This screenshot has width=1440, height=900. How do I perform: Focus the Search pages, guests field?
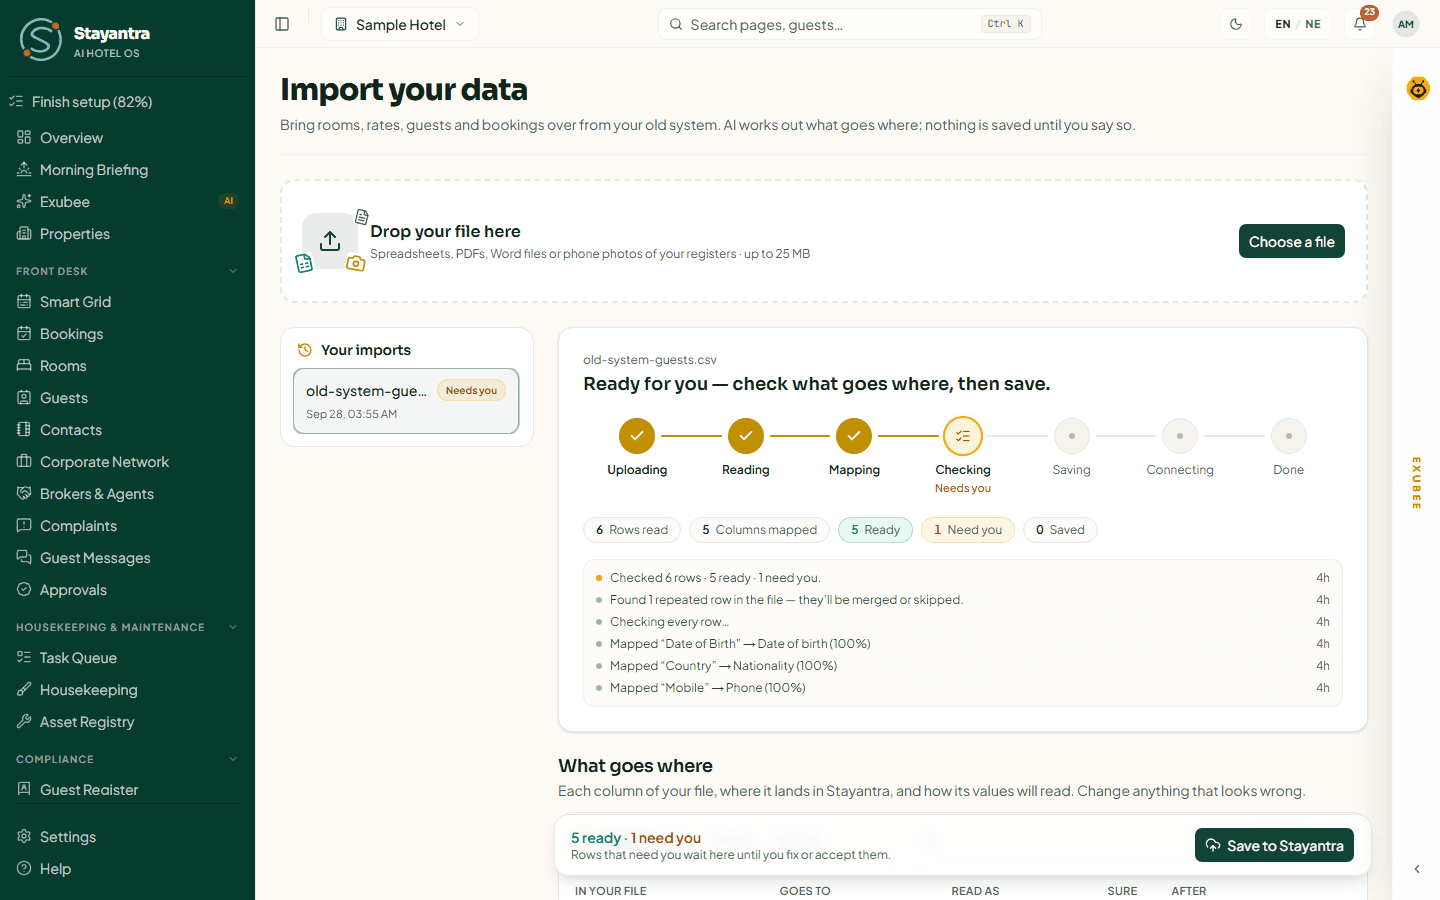tap(849, 24)
